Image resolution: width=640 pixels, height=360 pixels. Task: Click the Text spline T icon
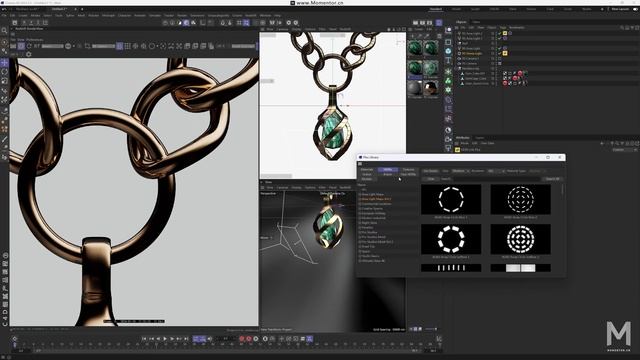[448, 60]
